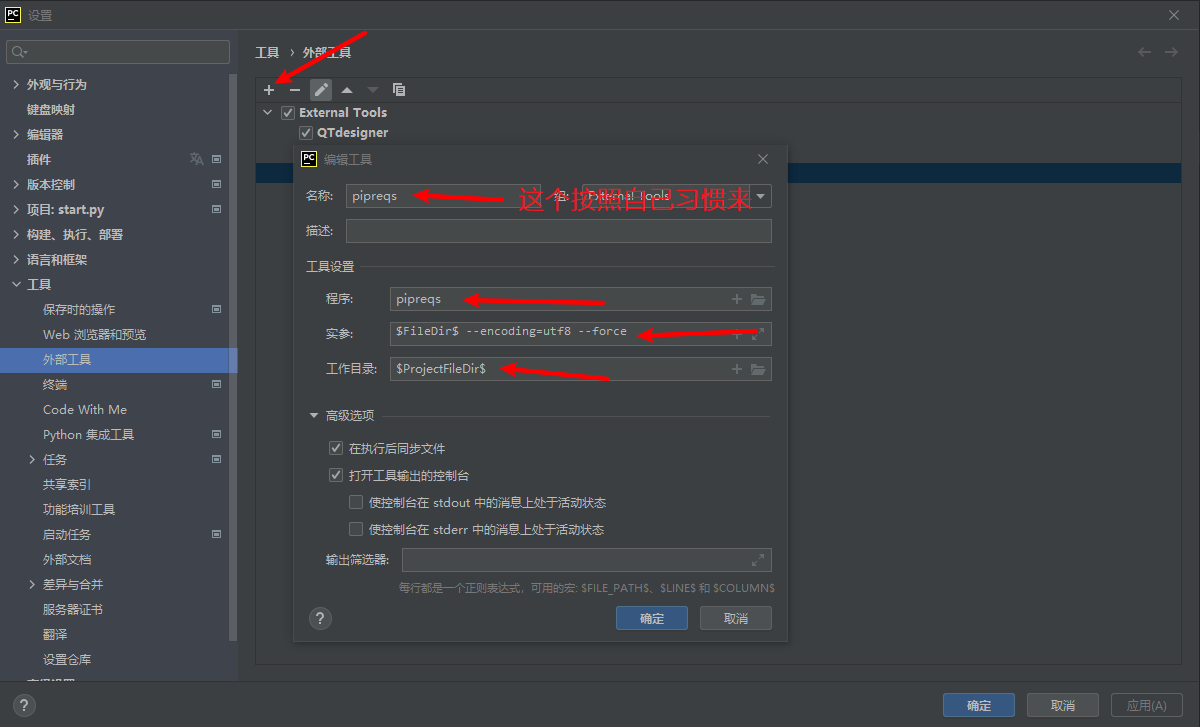Click 工具 in the breadcrumb path
Screen dimensions: 1200x727
coord(267,52)
